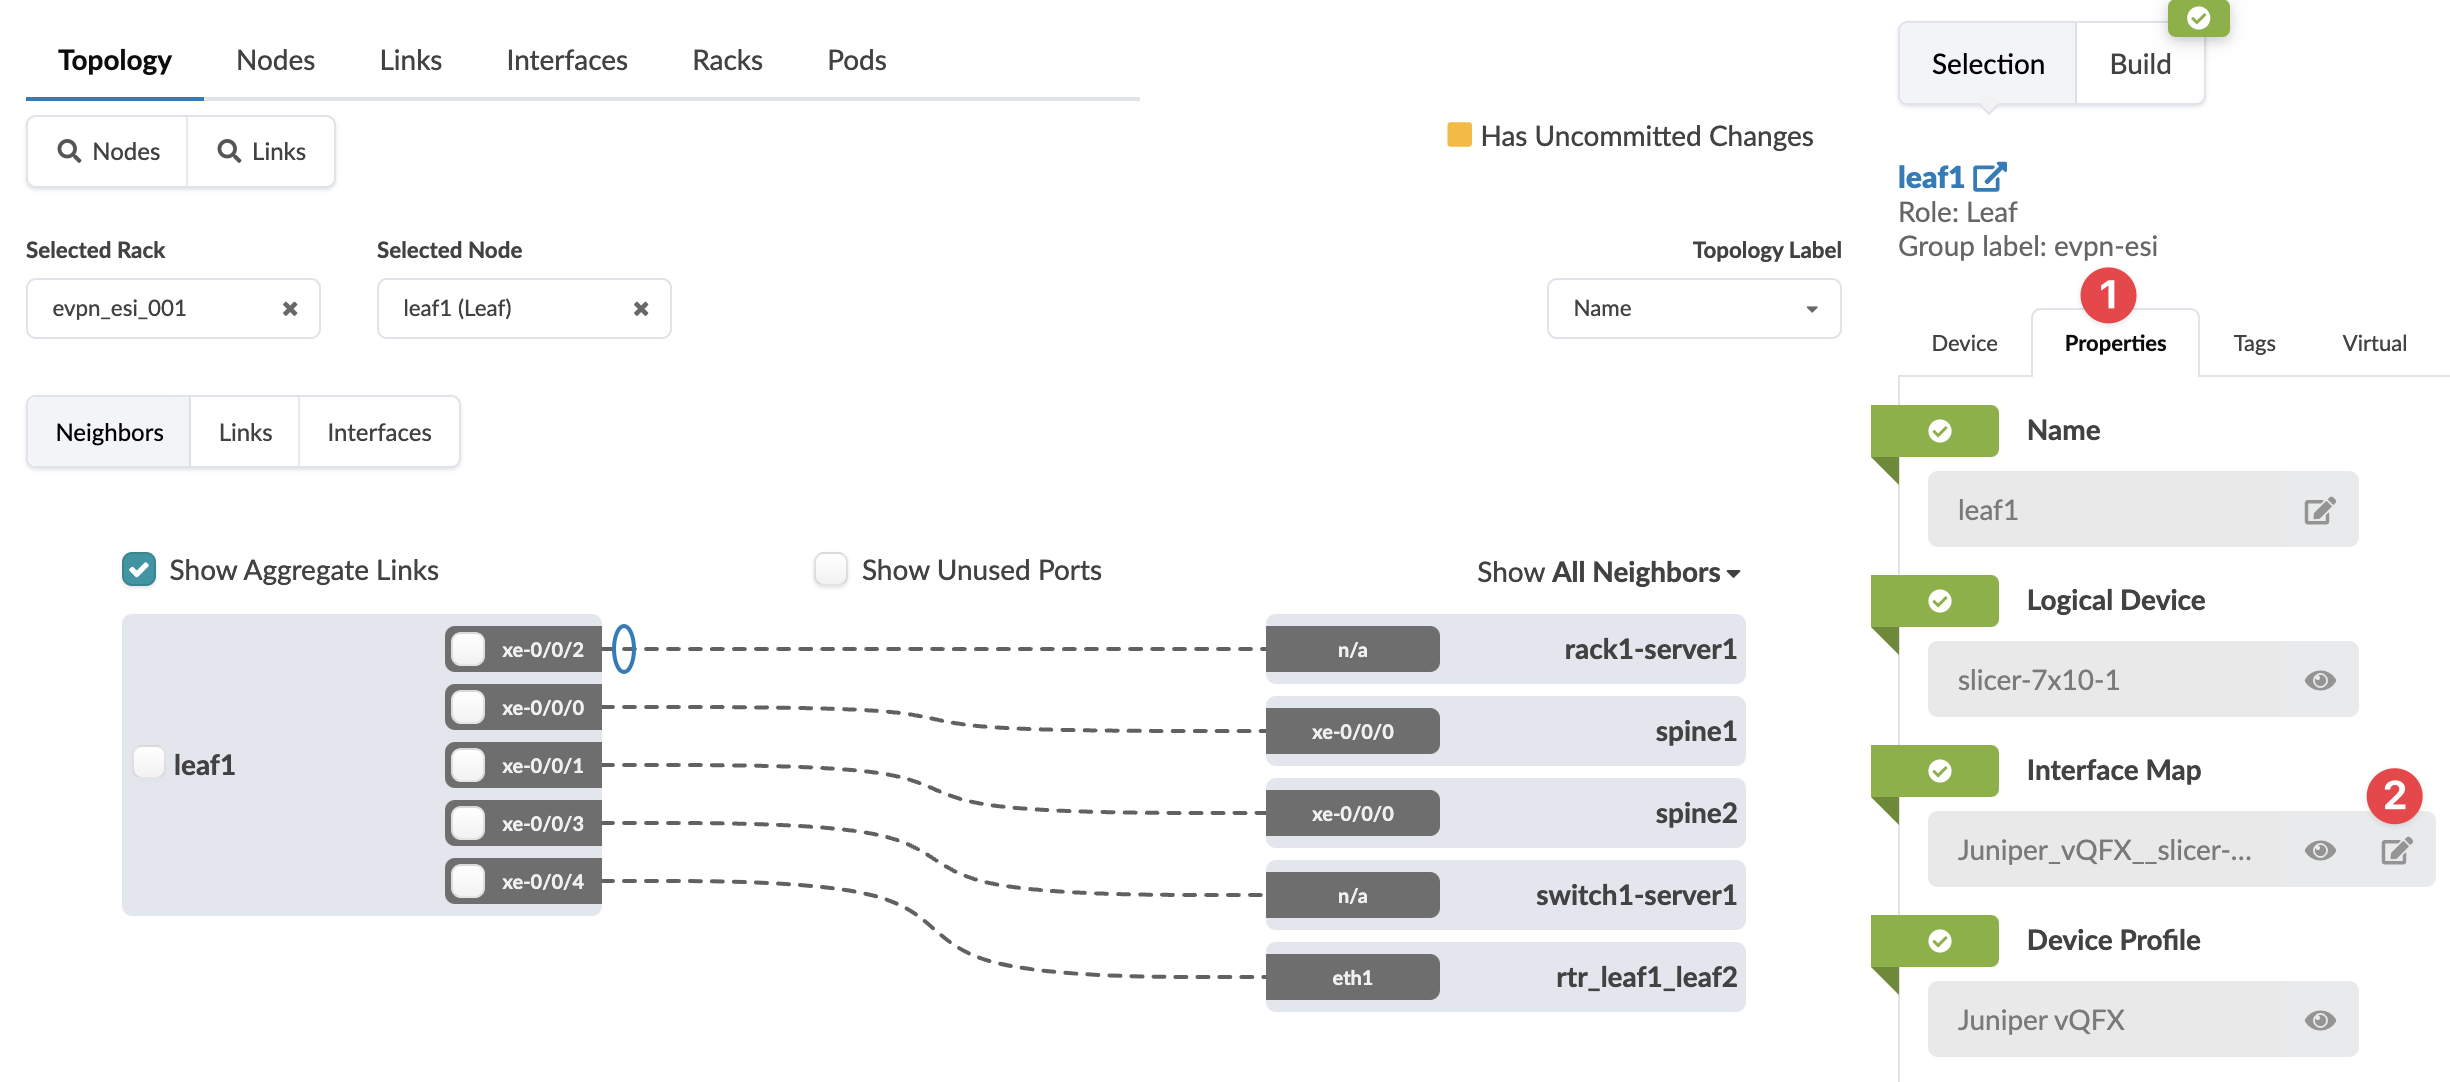Search Nodes with magnifier button
Image resolution: width=2450 pixels, height=1082 pixels.
(108, 152)
